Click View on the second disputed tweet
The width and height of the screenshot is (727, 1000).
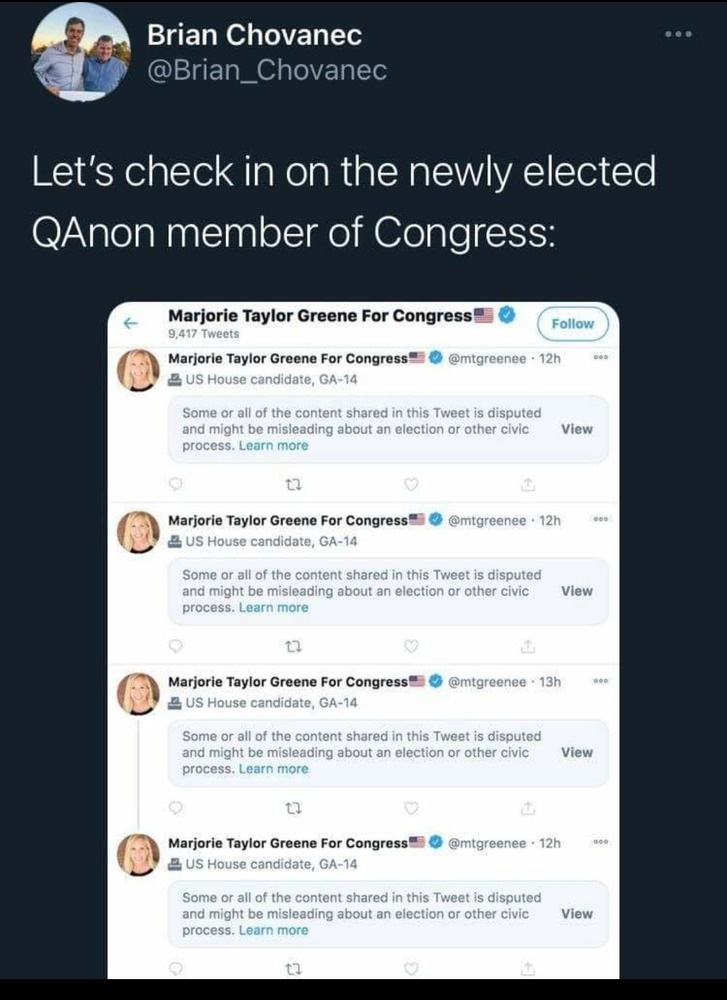577,591
